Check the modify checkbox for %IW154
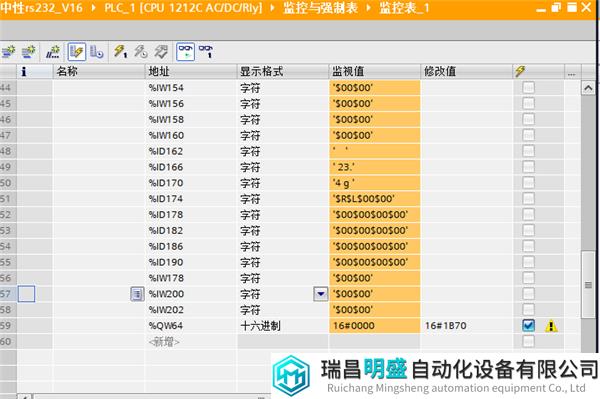This screenshot has height=399, width=600. [x=528, y=88]
